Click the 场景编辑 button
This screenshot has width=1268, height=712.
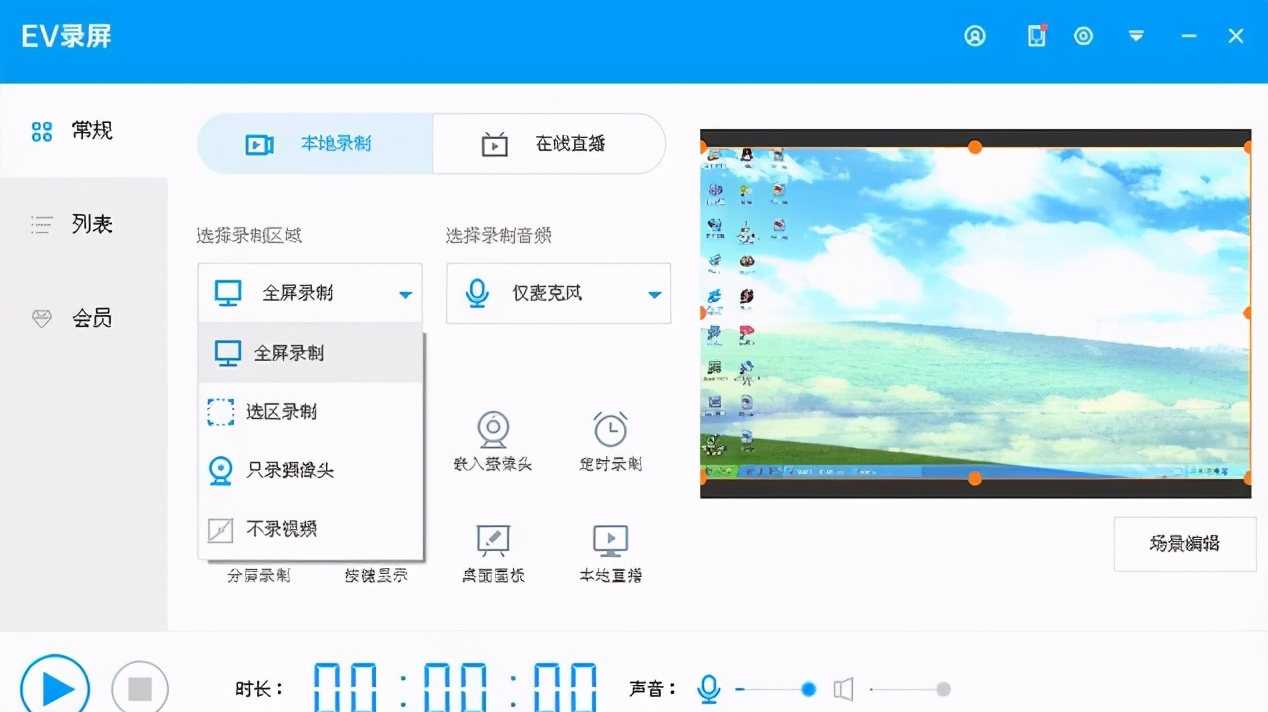[x=1184, y=543]
